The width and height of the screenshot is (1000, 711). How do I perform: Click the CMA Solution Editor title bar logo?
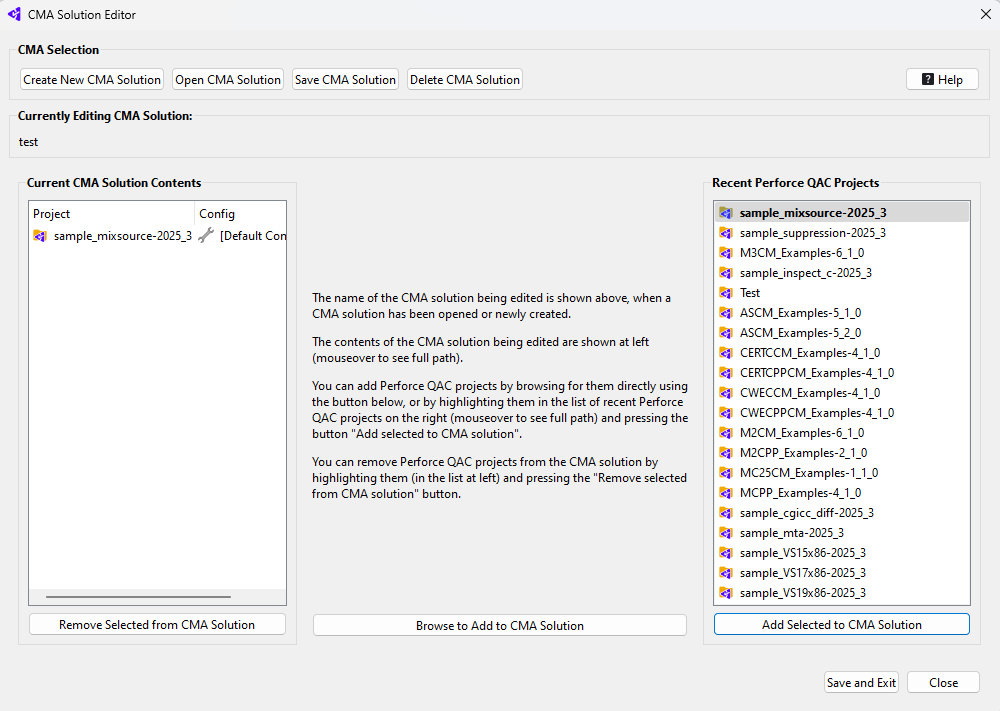[x=14, y=14]
